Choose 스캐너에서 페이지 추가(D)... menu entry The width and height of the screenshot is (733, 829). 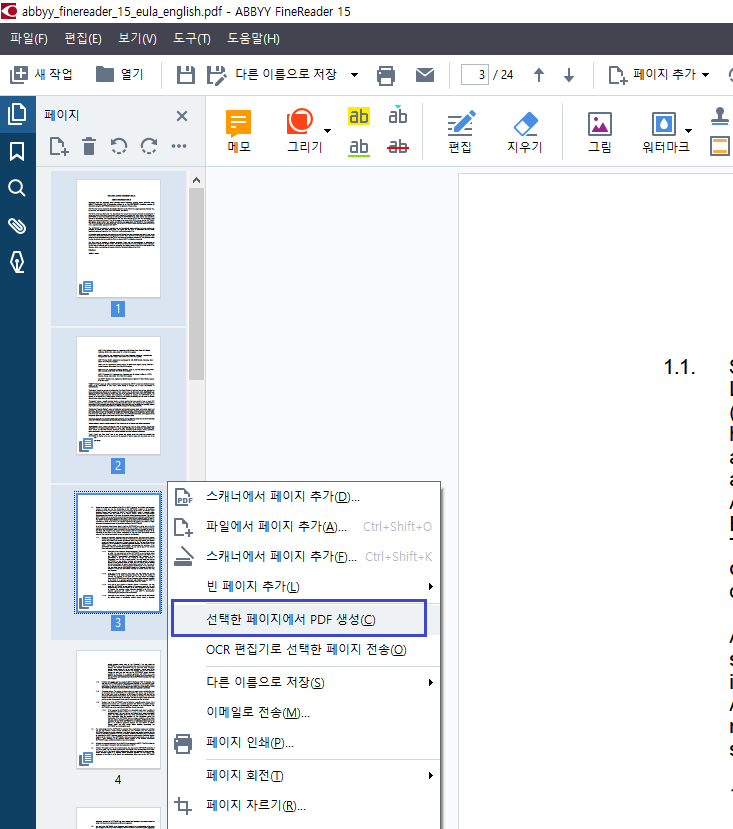[304, 496]
